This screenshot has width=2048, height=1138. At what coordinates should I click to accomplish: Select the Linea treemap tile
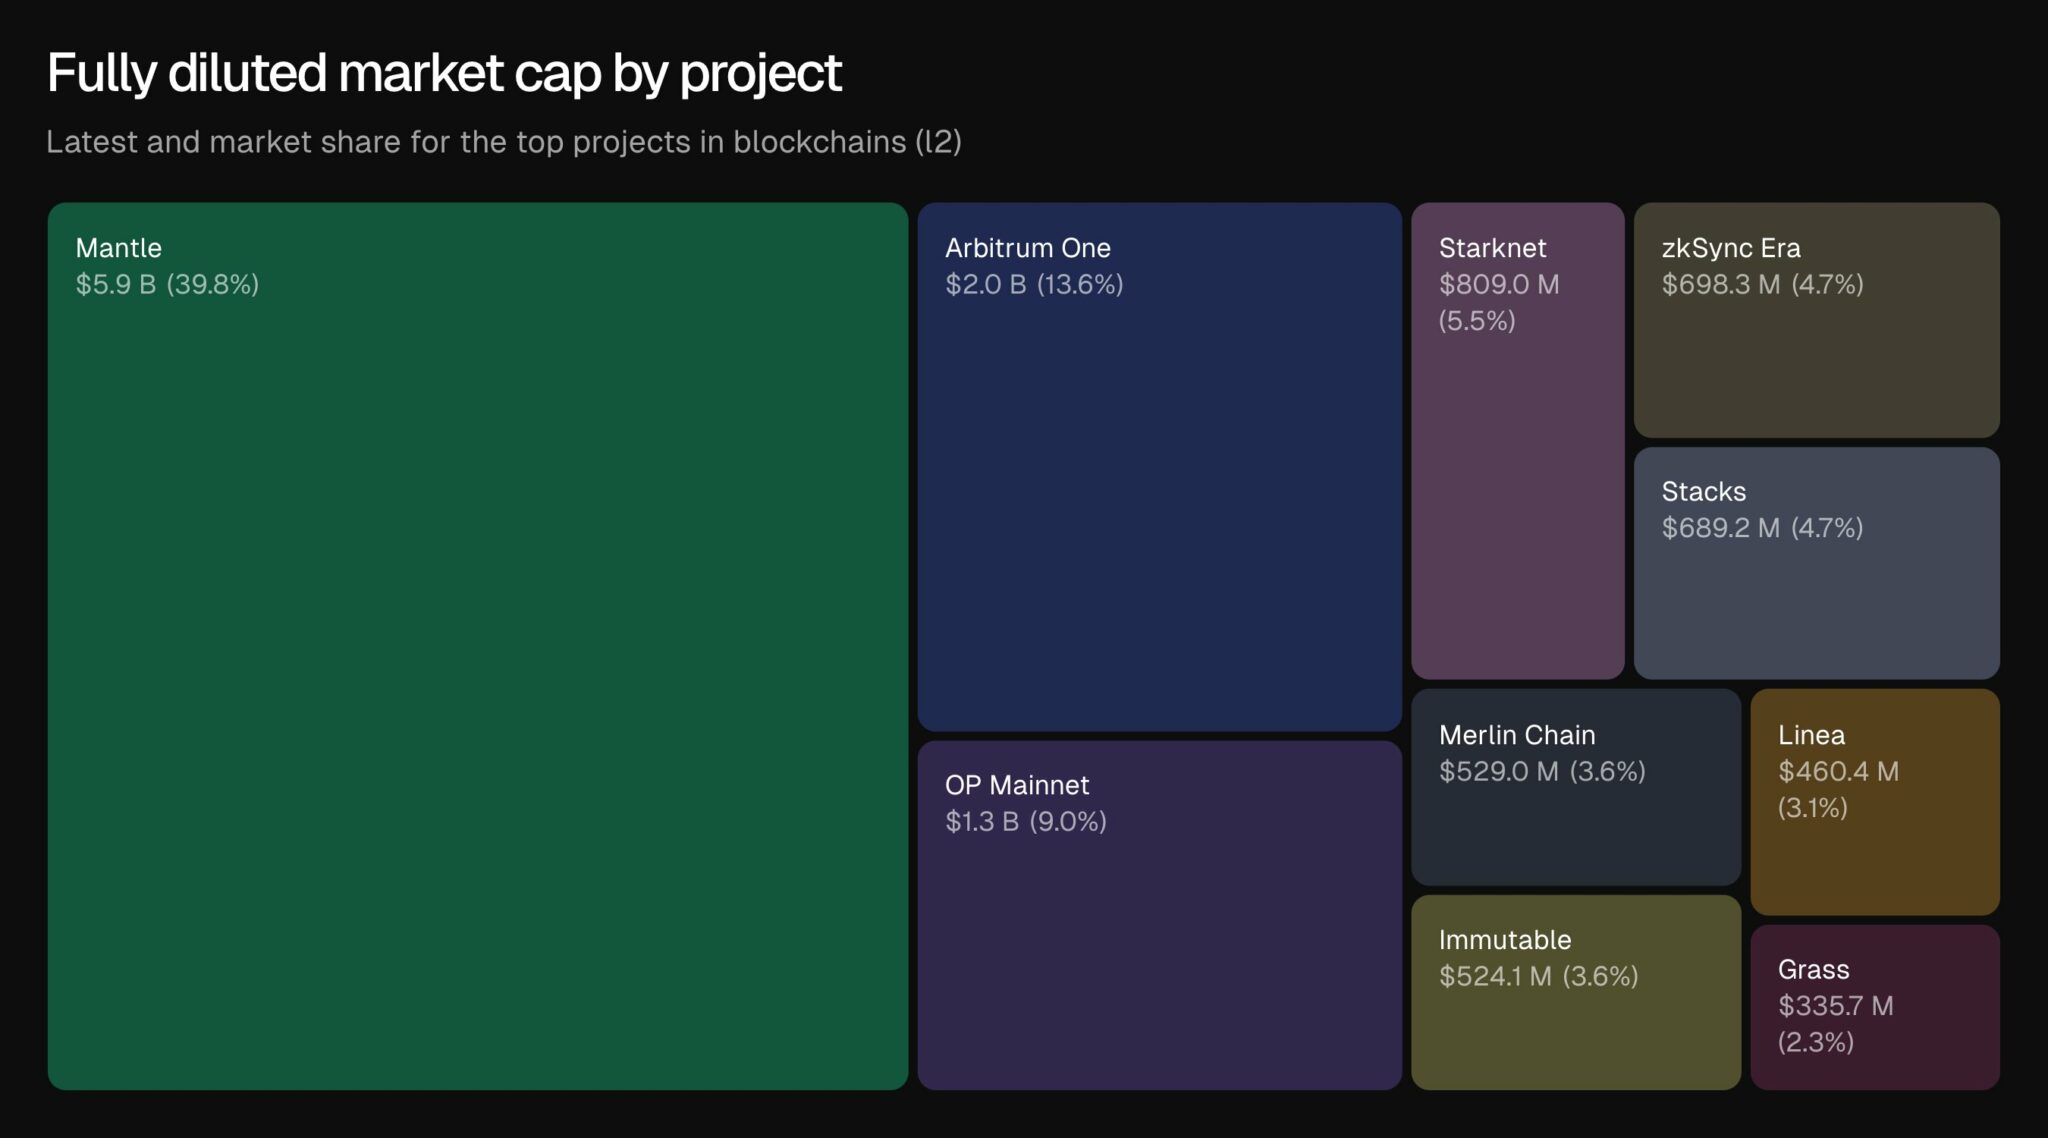[x=1874, y=801]
